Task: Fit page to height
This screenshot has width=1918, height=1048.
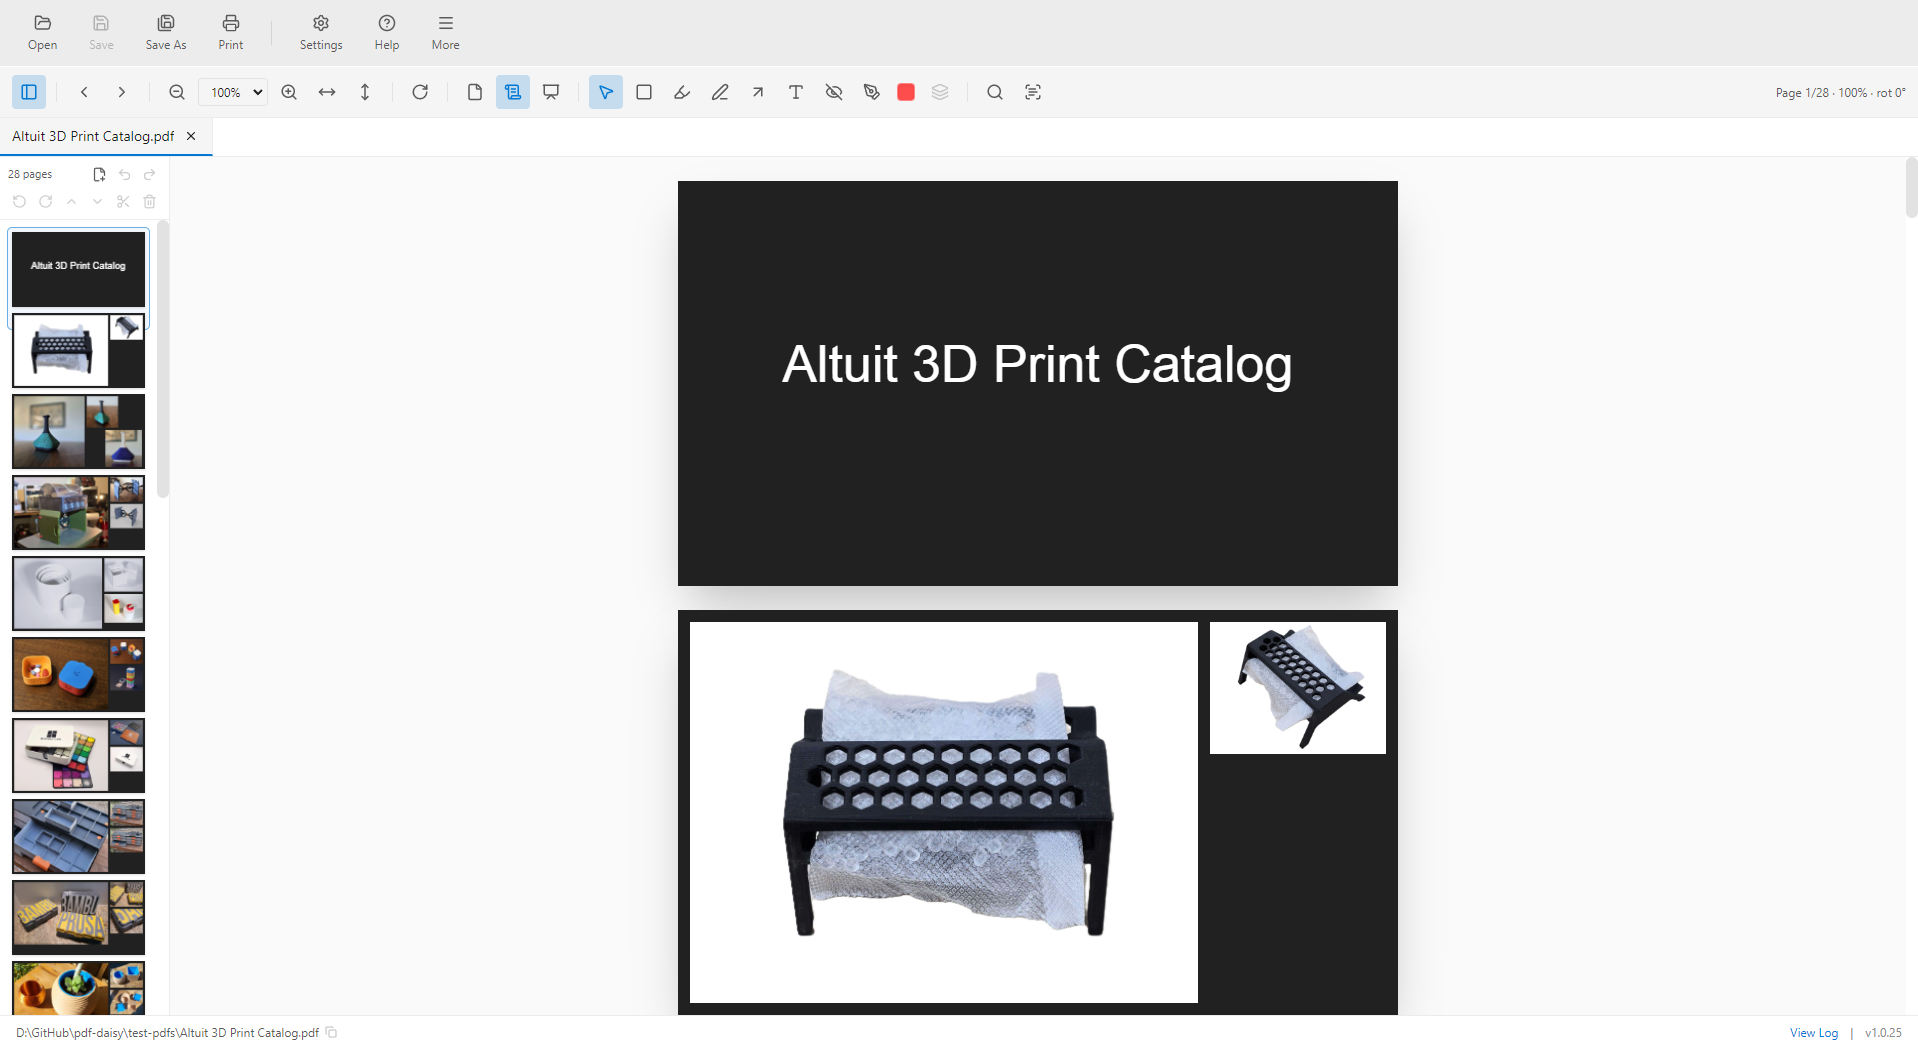Action: coord(365,92)
